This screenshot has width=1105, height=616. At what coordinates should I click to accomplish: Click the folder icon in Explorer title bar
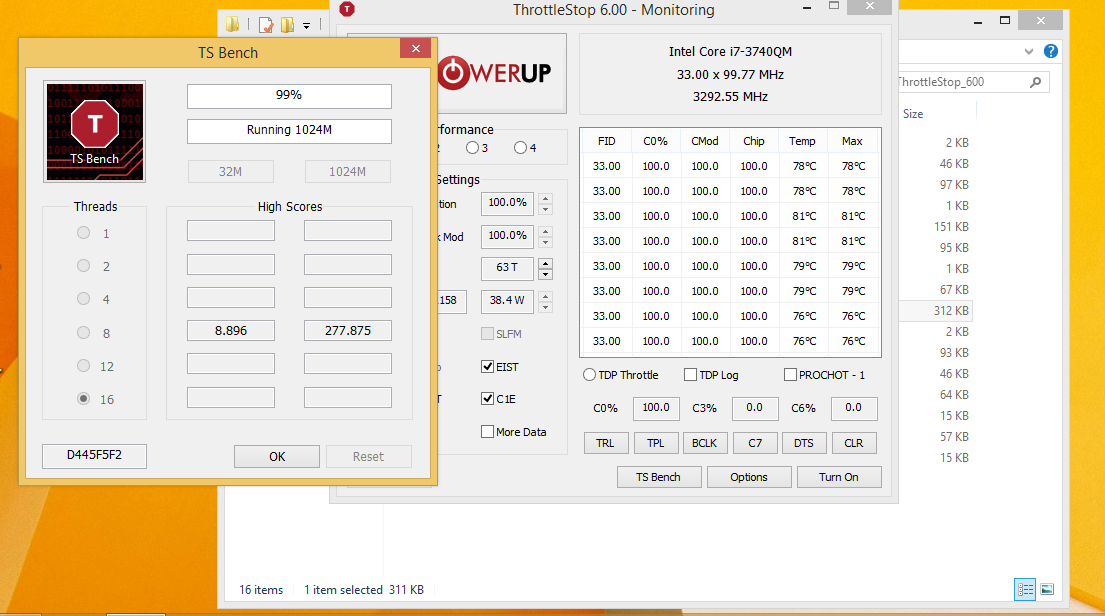click(233, 25)
